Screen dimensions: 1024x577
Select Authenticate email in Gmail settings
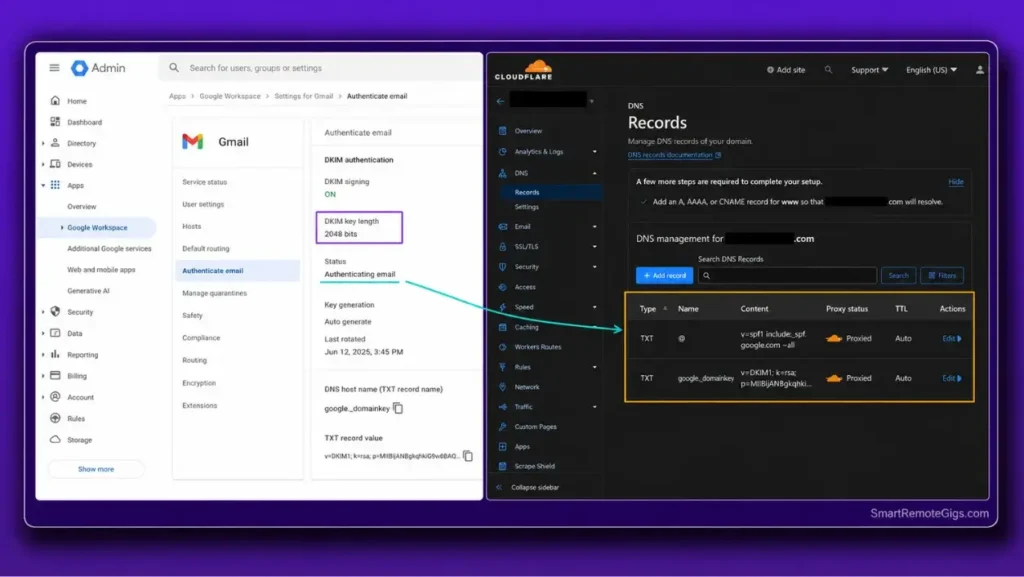click(237, 270)
